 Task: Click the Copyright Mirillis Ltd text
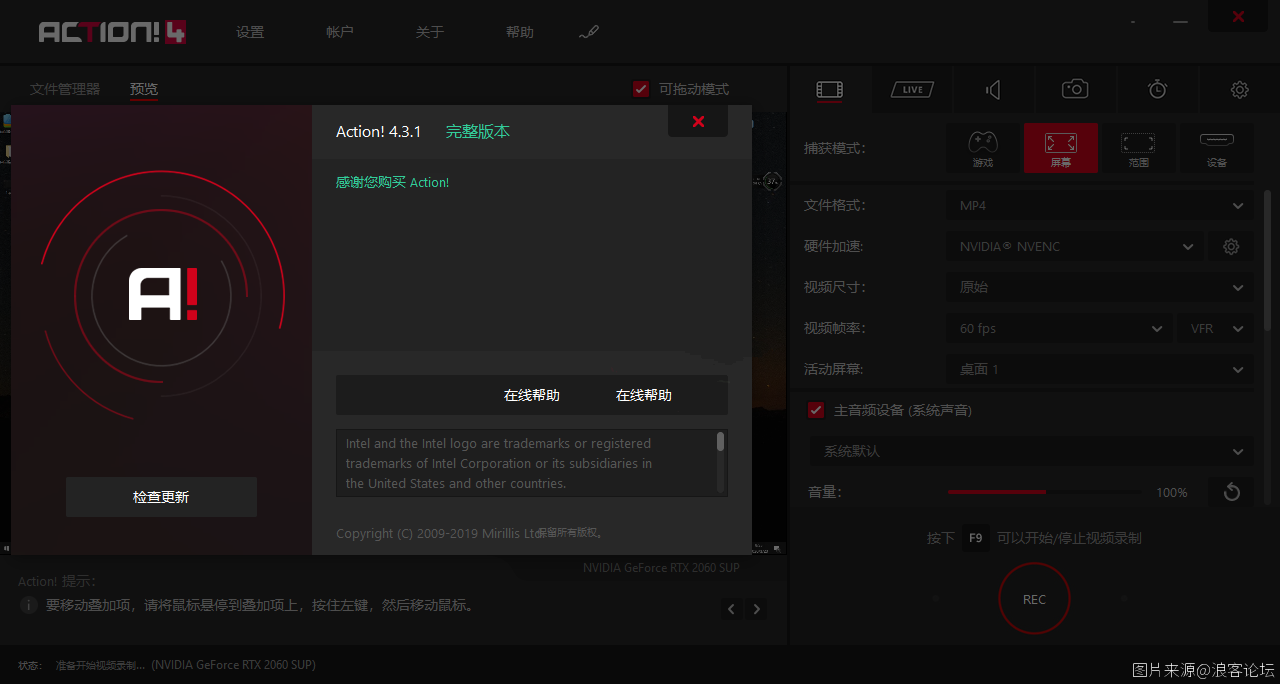tap(438, 533)
